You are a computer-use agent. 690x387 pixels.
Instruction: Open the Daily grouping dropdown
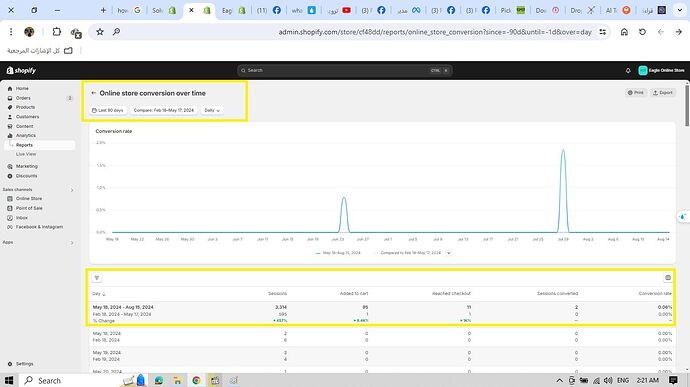(212, 111)
